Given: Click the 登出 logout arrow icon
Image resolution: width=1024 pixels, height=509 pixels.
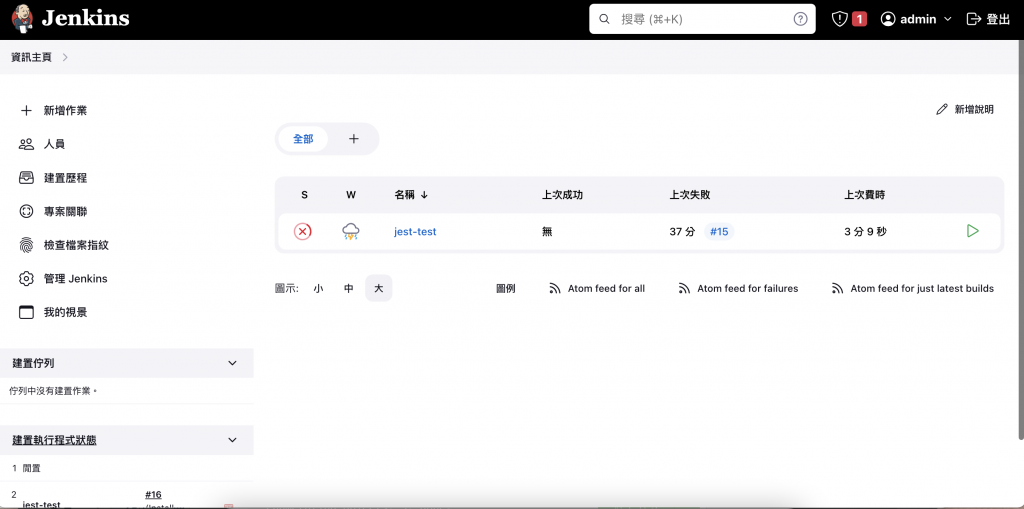Looking at the screenshot, I should coord(973,19).
